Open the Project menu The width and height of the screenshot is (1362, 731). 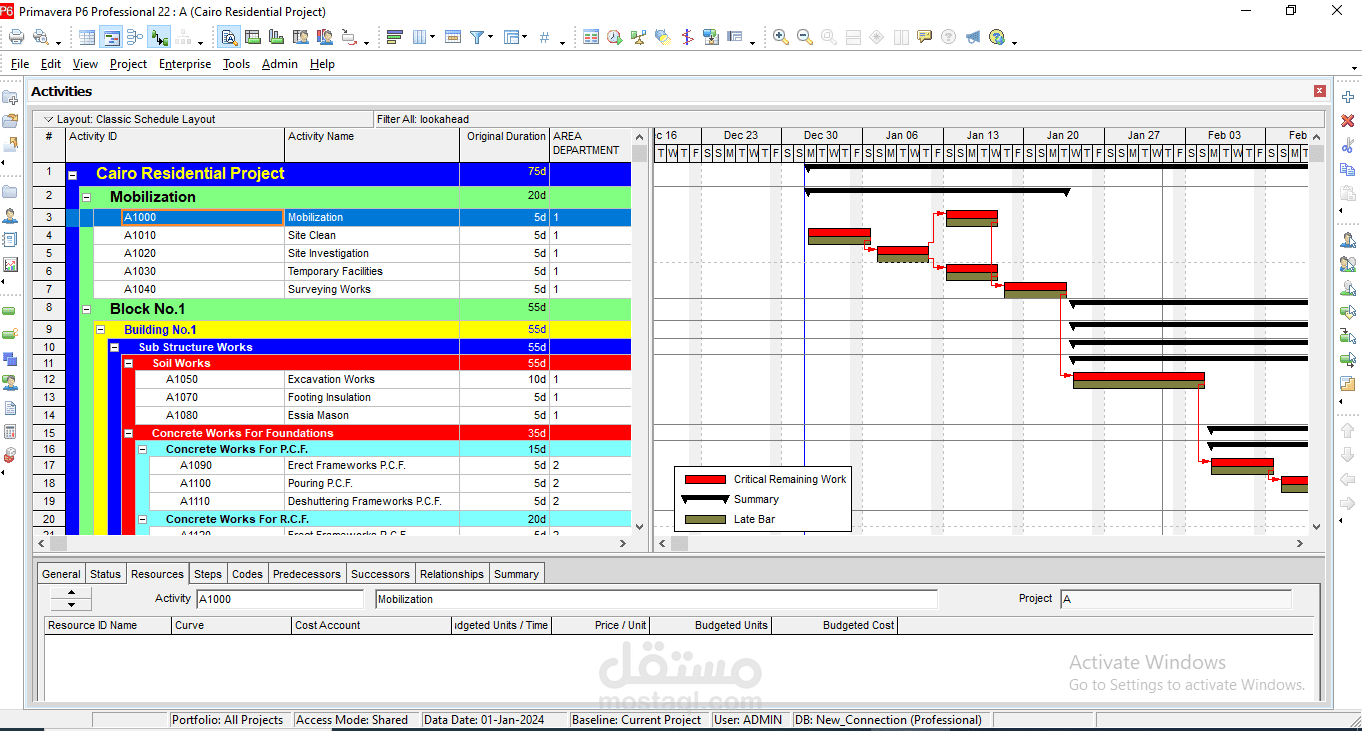tap(128, 64)
